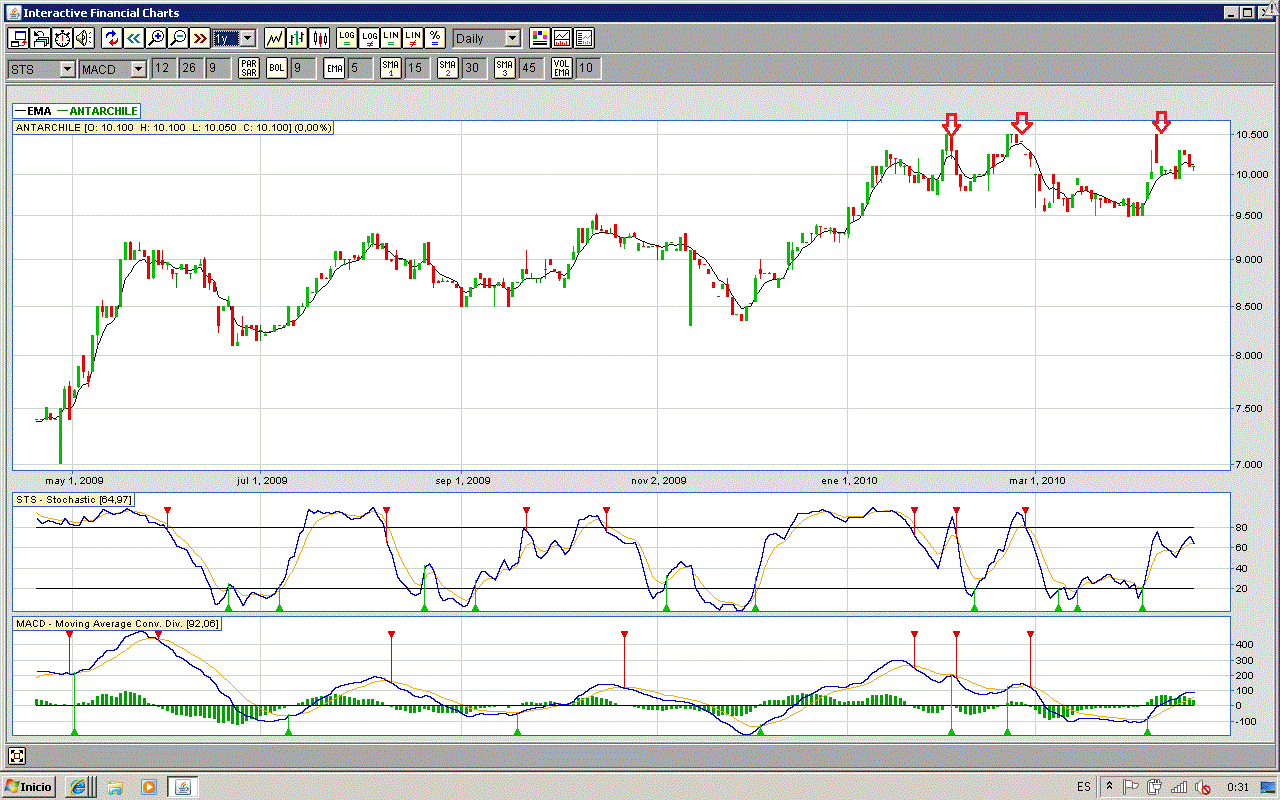Click the EMA legend label

pyautogui.click(x=40, y=111)
